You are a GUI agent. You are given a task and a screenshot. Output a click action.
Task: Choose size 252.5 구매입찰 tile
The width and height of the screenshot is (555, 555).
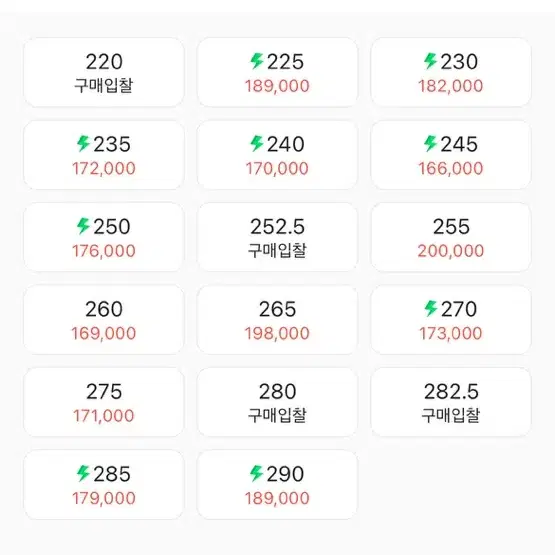[277, 237]
